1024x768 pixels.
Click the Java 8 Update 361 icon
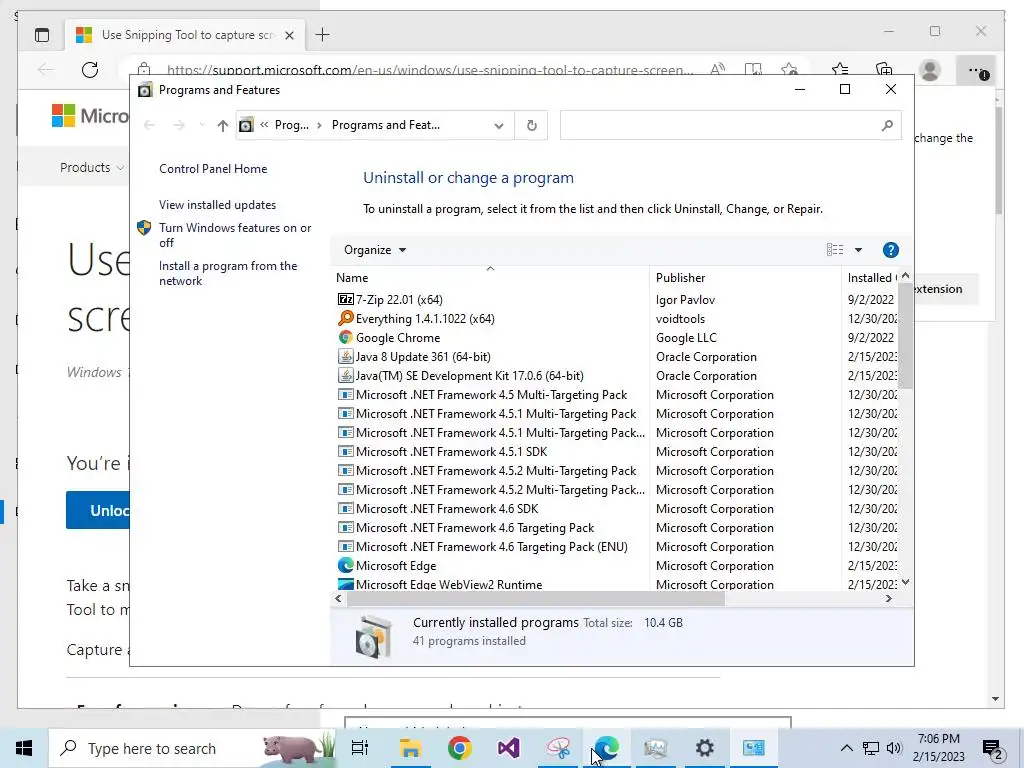click(345, 356)
